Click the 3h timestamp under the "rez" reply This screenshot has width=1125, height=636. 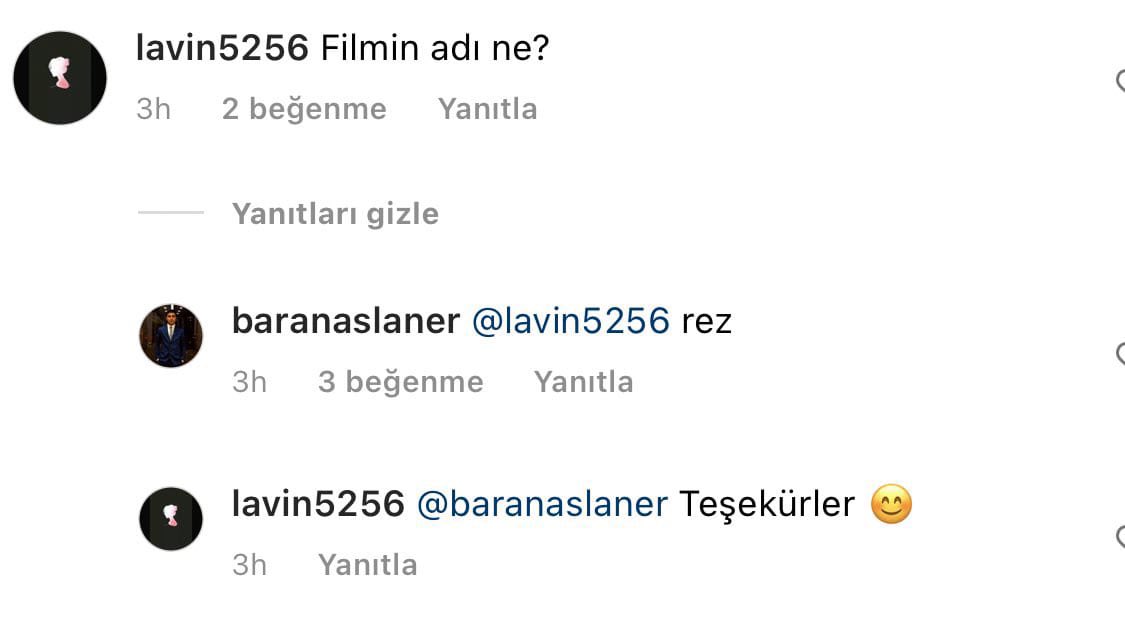(250, 382)
